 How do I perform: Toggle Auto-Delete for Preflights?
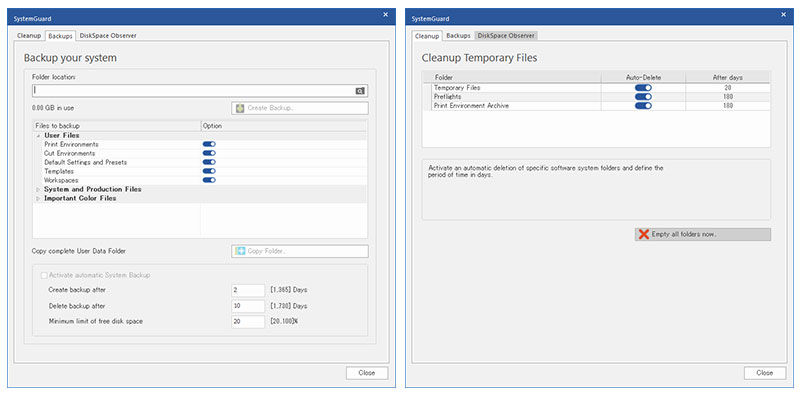[643, 96]
